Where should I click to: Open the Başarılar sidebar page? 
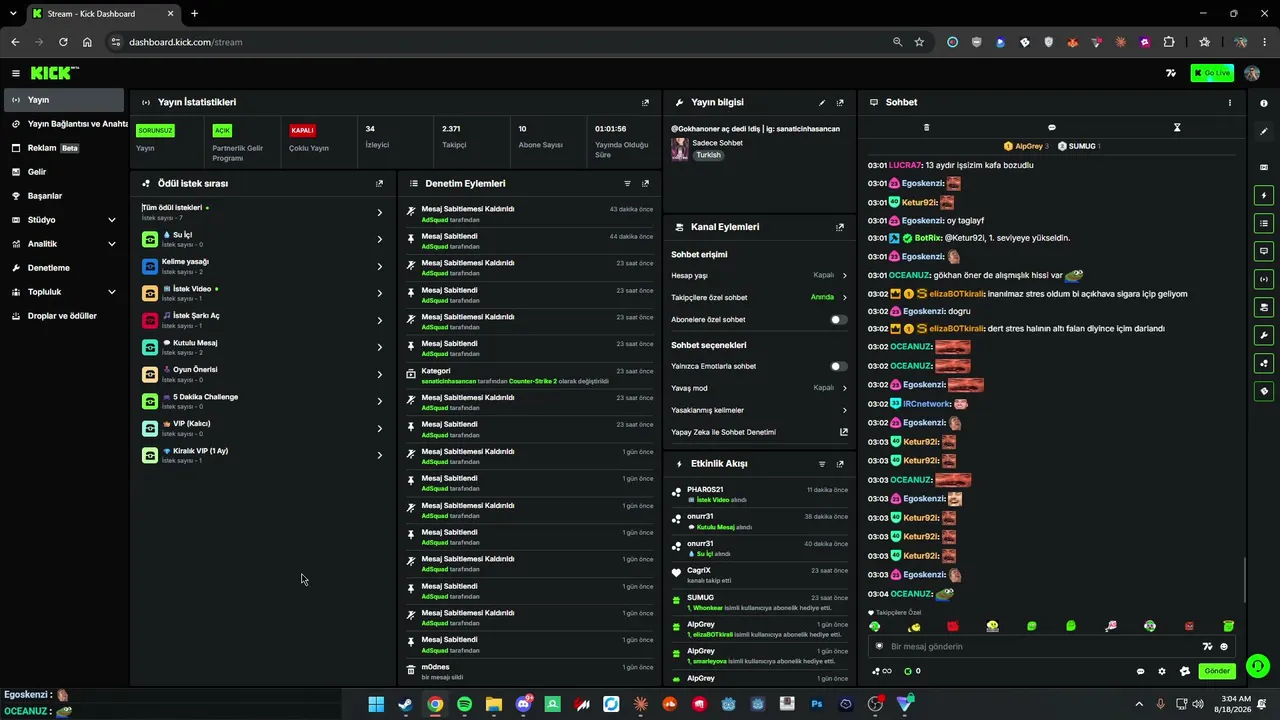pos(64,196)
